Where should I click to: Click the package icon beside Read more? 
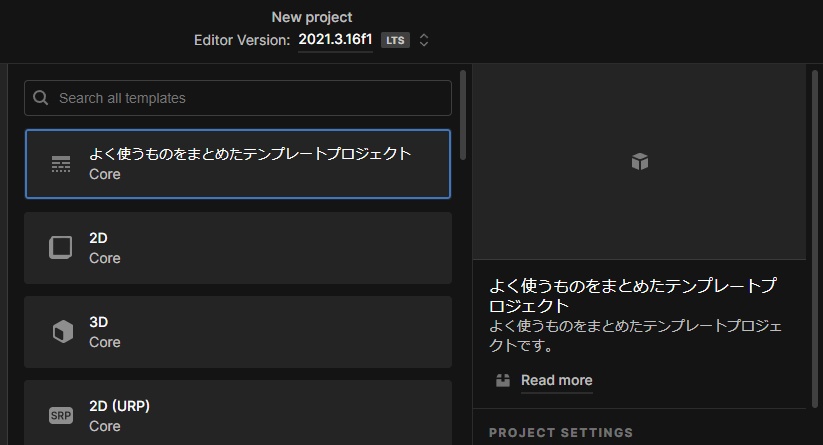(503, 380)
